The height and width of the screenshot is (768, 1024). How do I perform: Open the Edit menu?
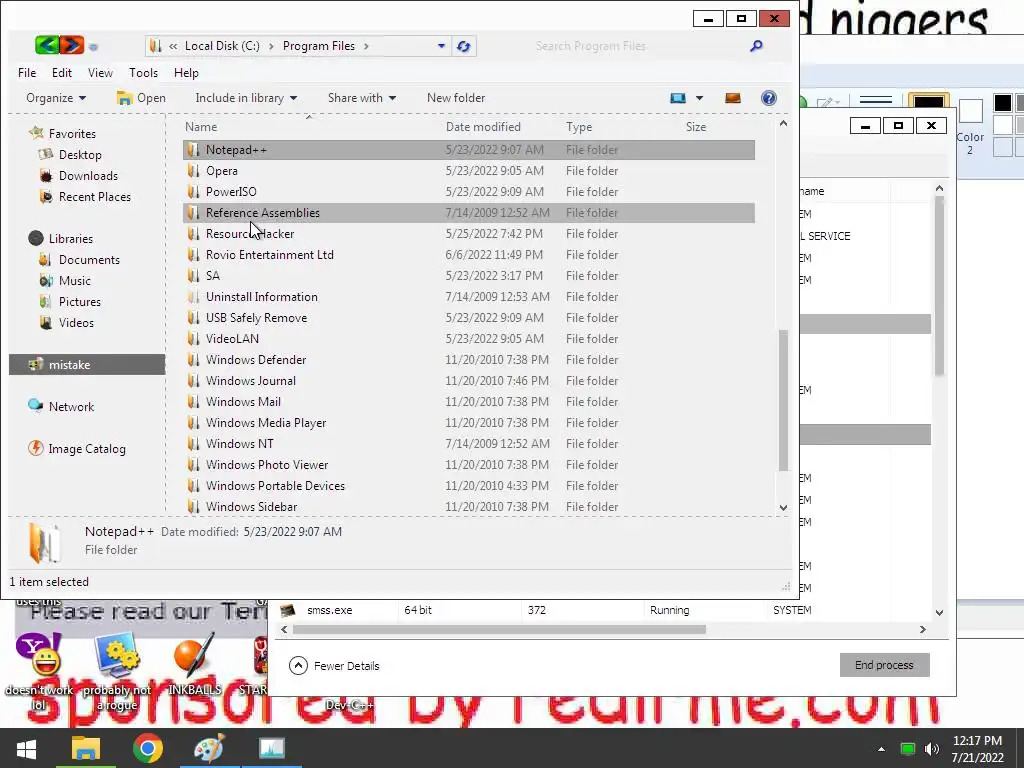point(62,72)
